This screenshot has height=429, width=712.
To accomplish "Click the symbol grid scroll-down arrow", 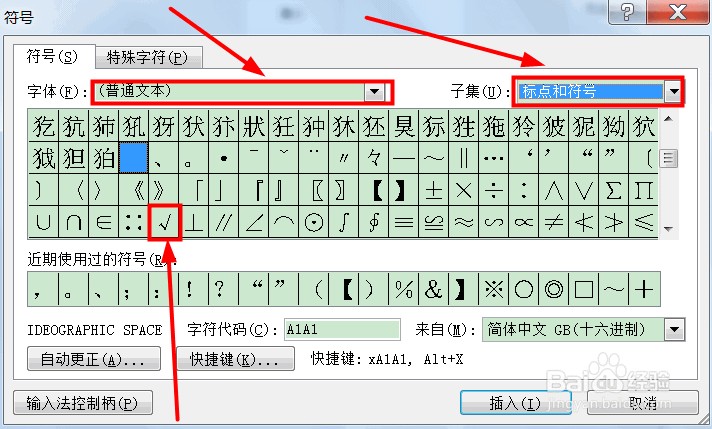I will coord(668,229).
